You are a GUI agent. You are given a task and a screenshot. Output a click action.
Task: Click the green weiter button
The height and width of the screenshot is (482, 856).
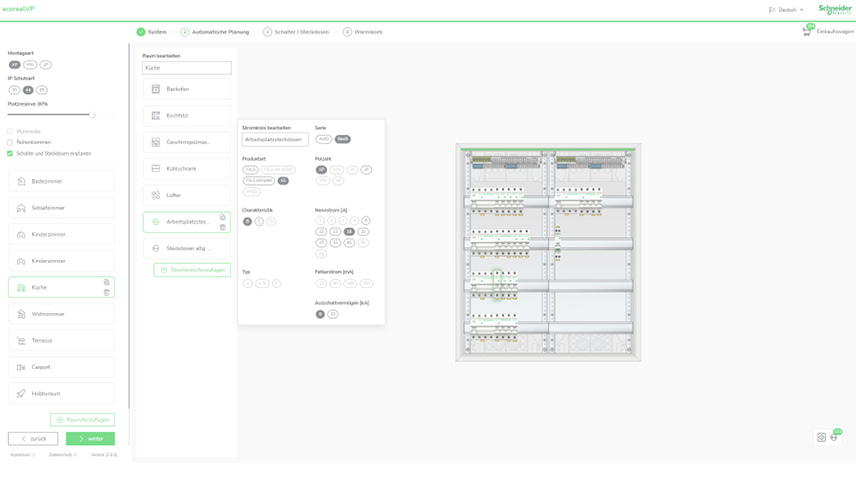91,439
